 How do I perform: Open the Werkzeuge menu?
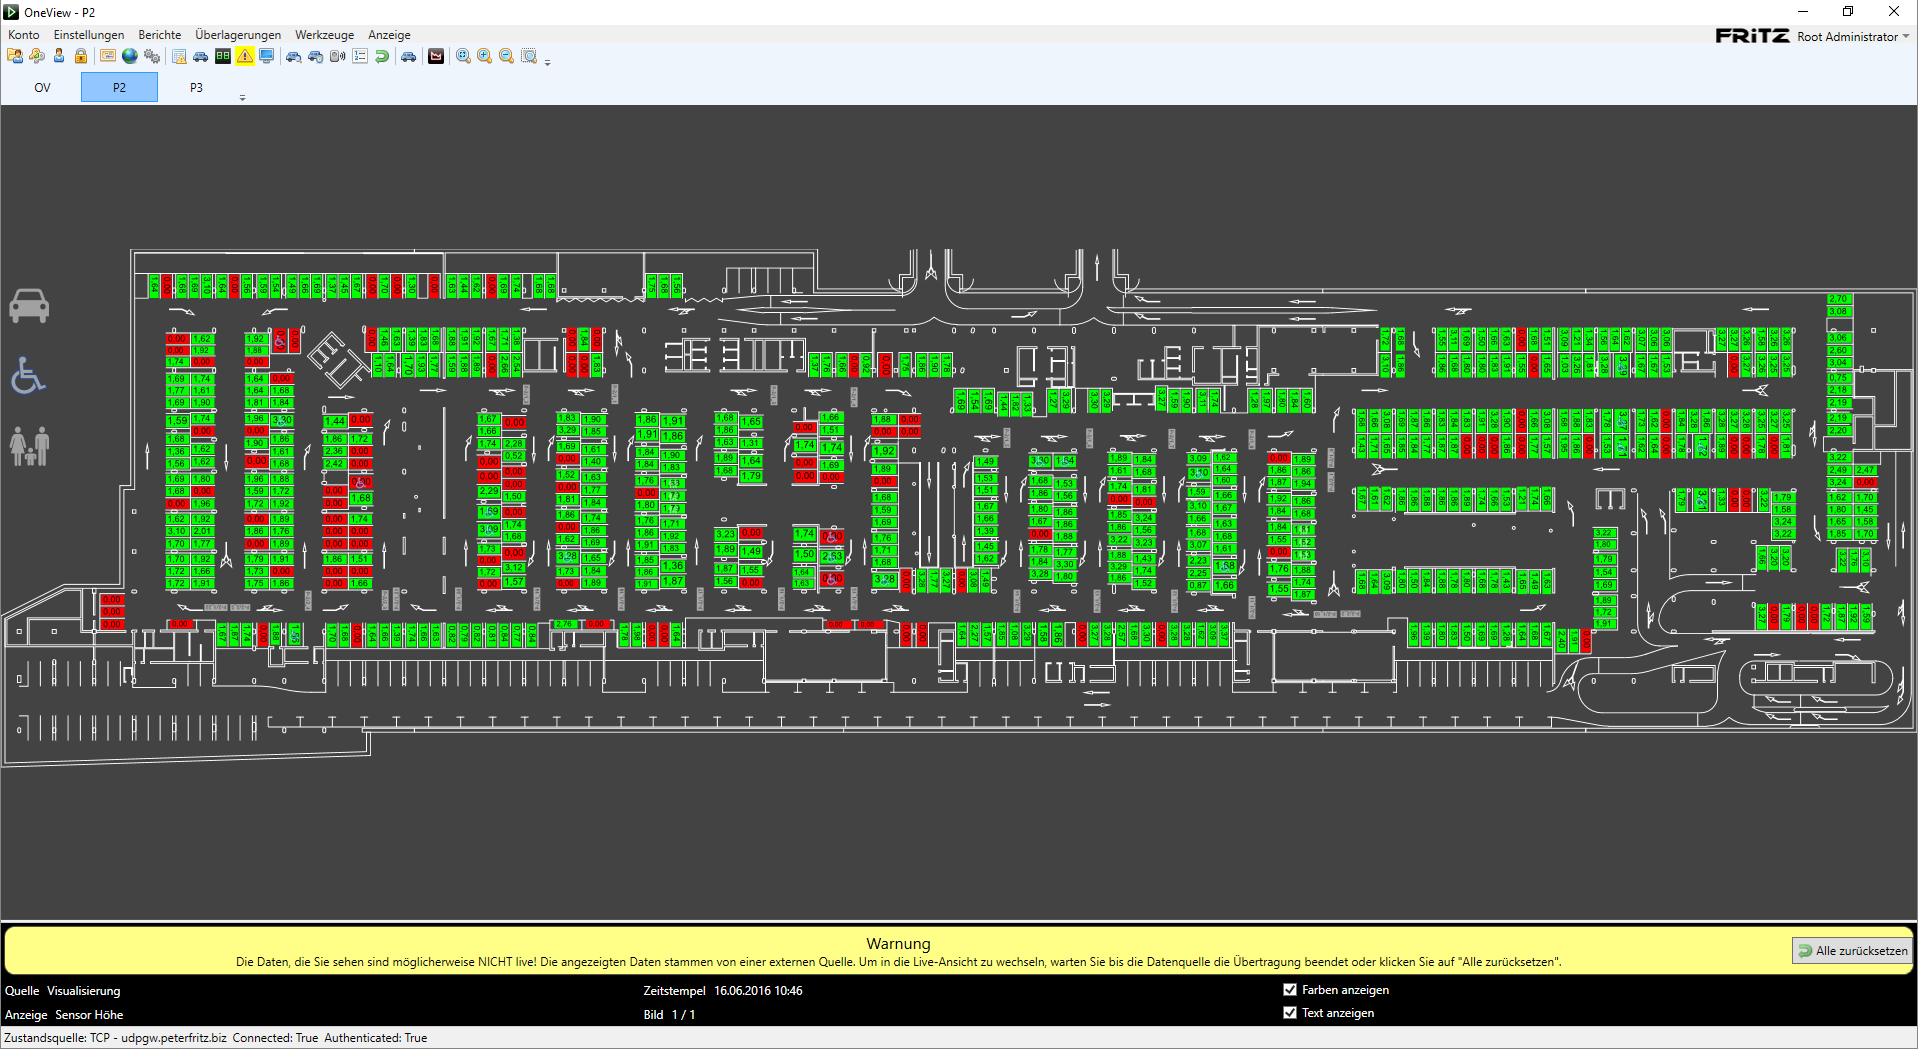[324, 34]
